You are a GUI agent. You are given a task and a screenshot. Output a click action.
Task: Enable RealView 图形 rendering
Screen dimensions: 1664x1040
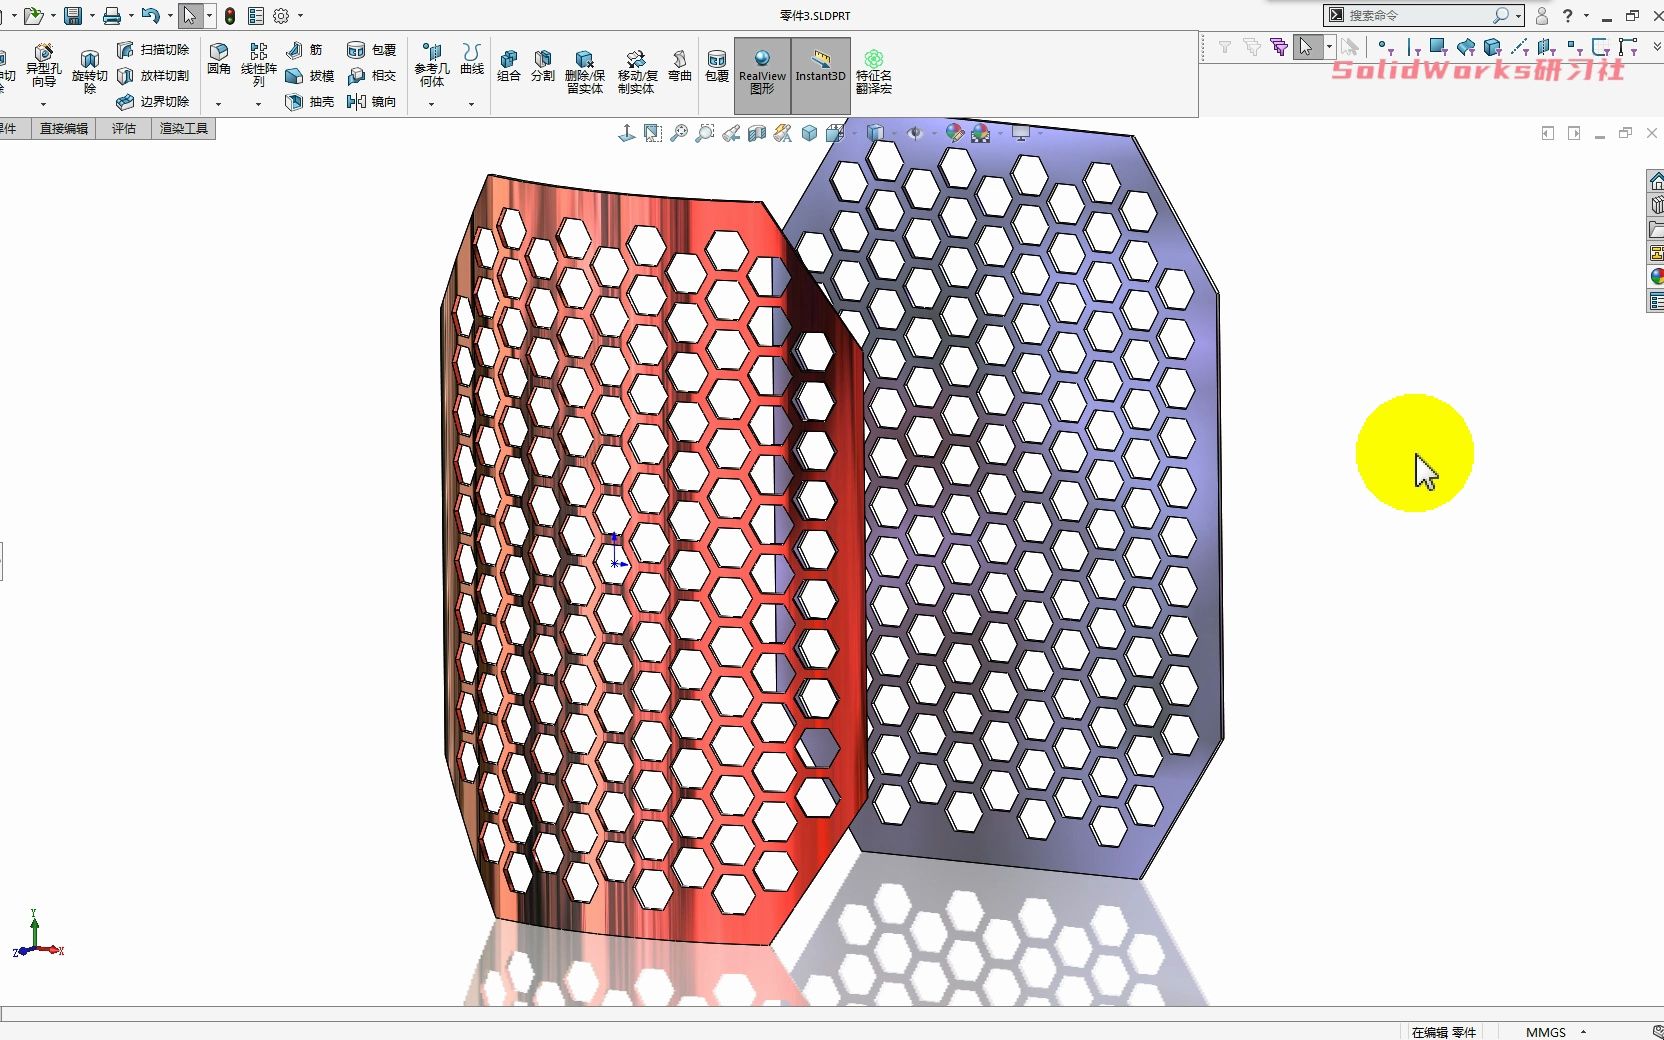click(x=762, y=75)
